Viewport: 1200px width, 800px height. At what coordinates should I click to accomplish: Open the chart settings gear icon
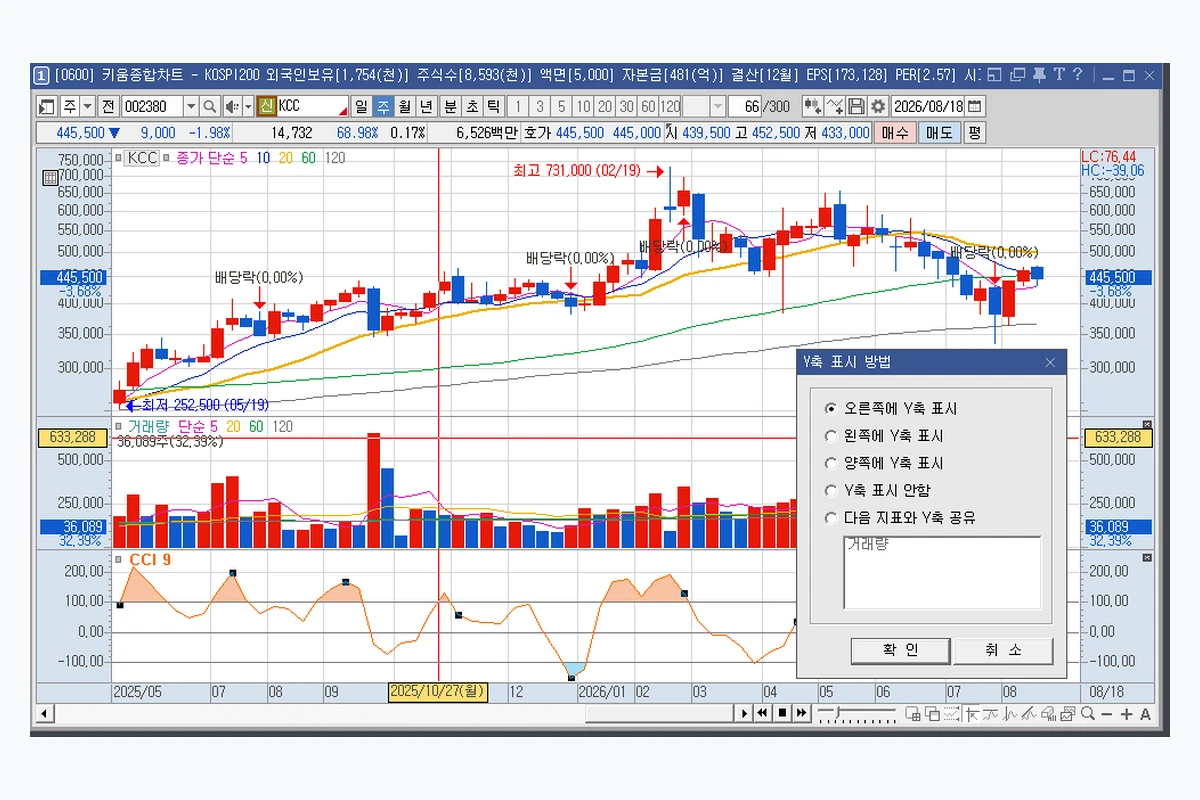(x=877, y=105)
